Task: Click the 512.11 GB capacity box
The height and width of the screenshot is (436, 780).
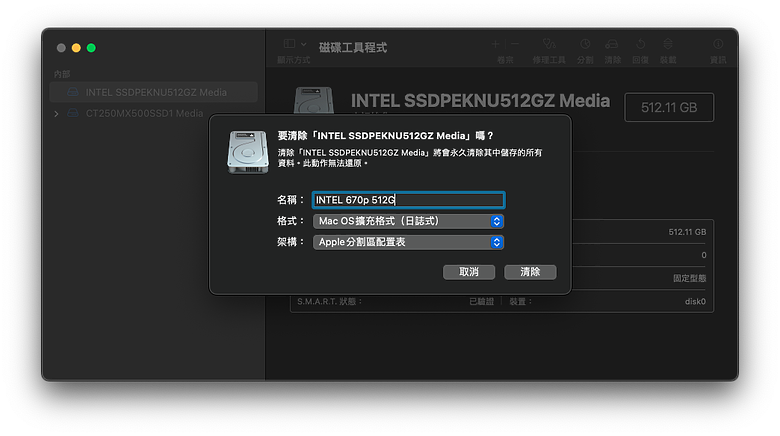Action: point(669,107)
